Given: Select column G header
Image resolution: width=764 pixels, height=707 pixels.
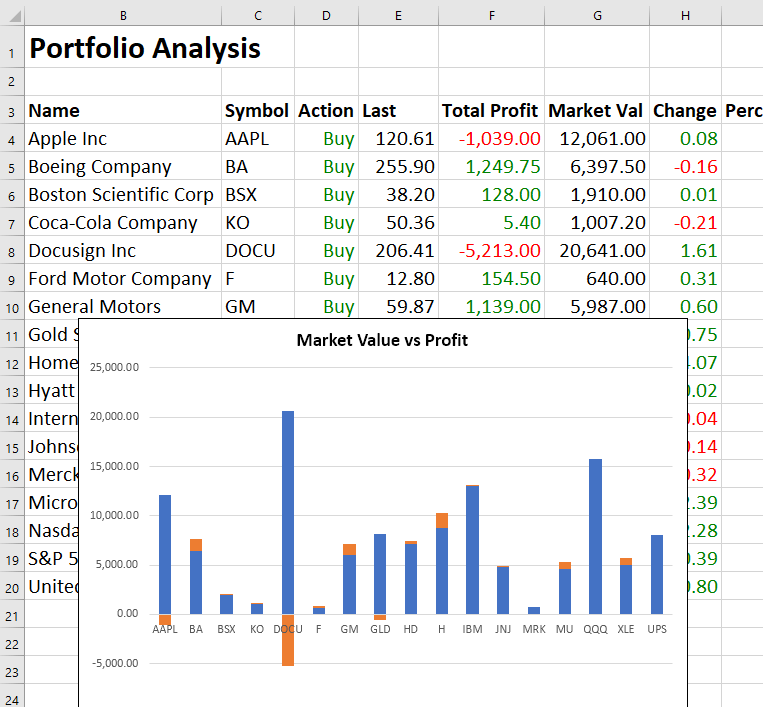Looking at the screenshot, I should 597,15.
